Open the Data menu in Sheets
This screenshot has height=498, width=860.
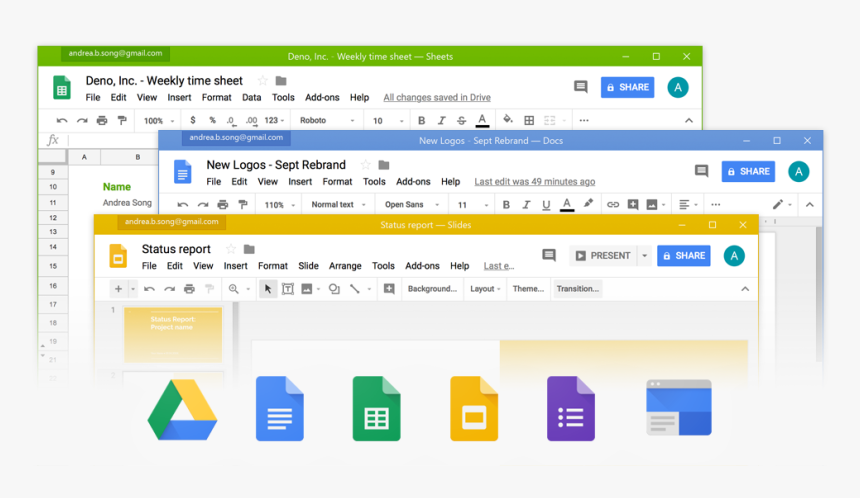pos(251,98)
